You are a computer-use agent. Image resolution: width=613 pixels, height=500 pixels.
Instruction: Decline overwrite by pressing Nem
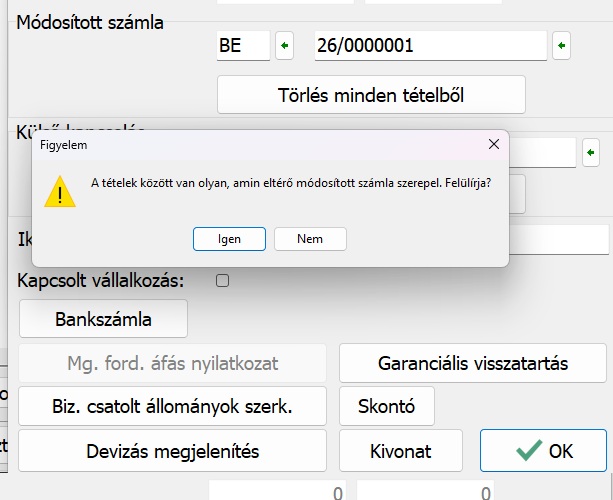pyautogui.click(x=310, y=239)
